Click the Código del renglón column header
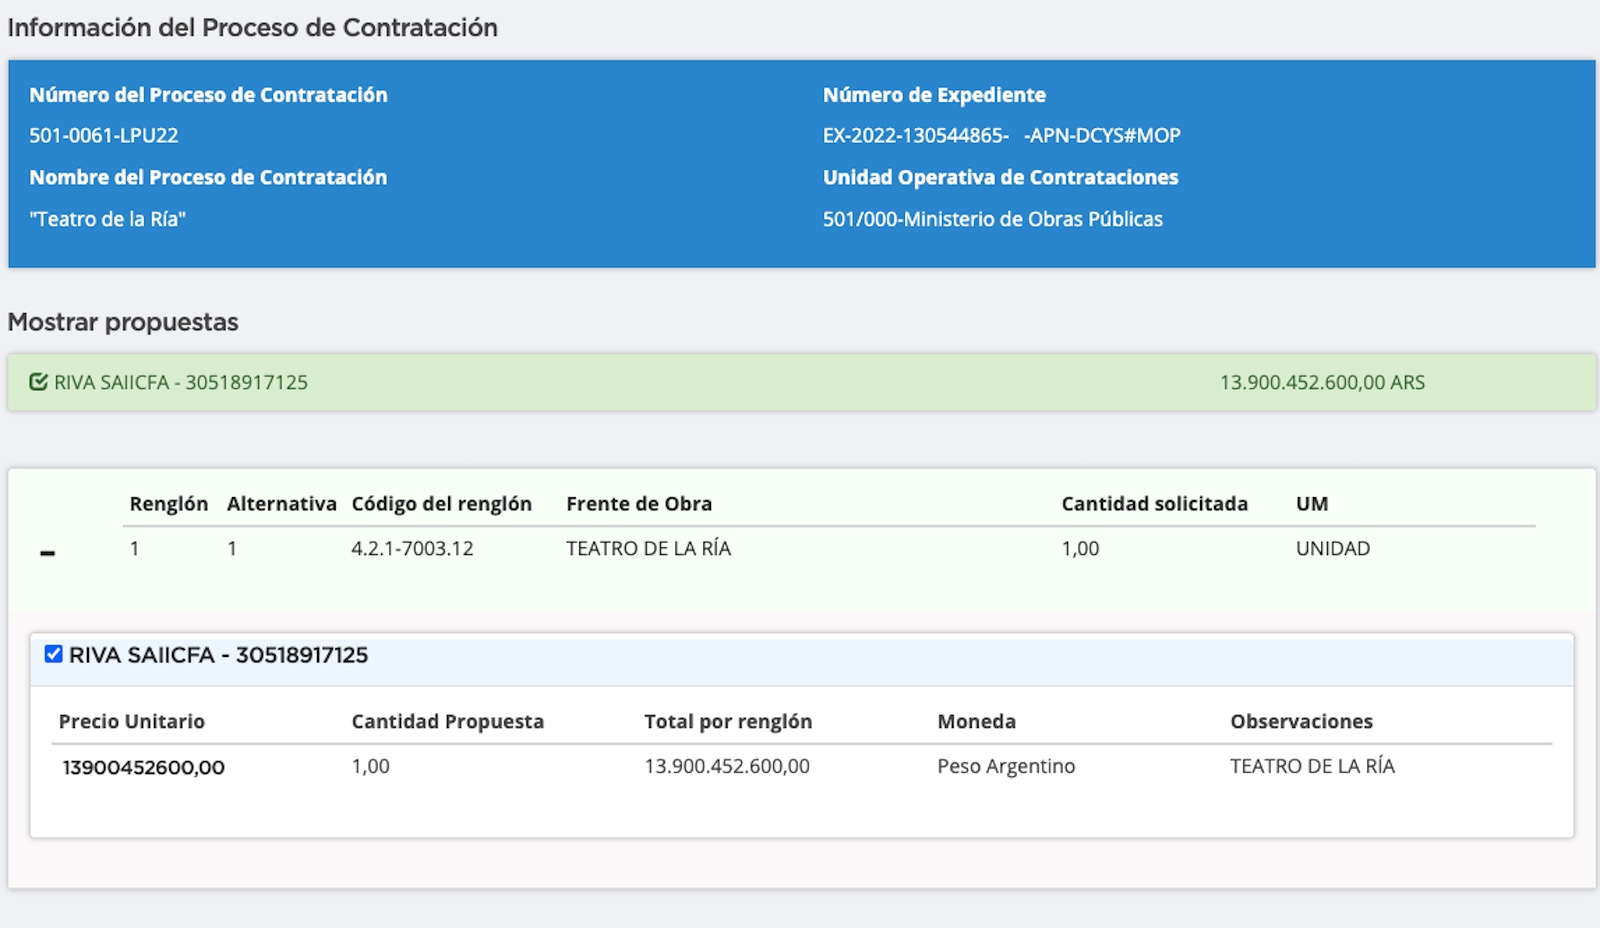Viewport: 1600px width, 928px height. (441, 504)
